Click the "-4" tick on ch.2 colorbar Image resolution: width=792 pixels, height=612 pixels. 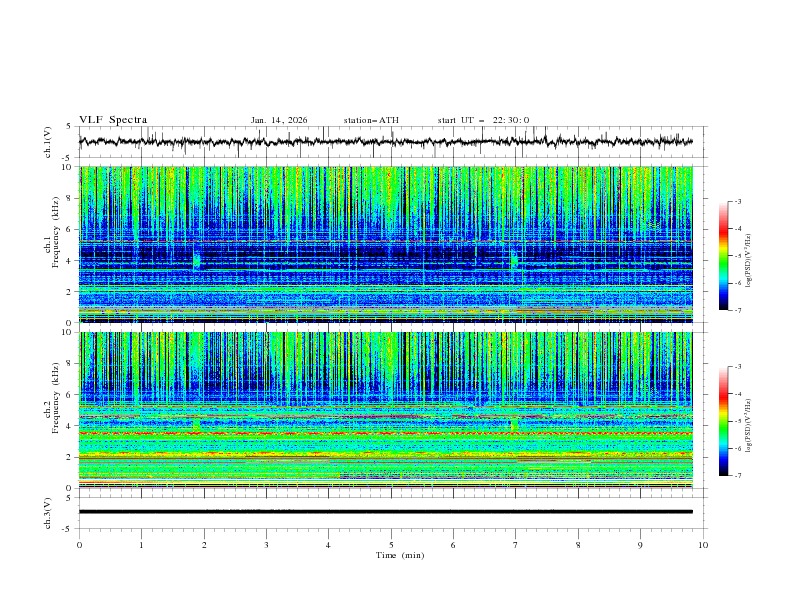tap(737, 394)
